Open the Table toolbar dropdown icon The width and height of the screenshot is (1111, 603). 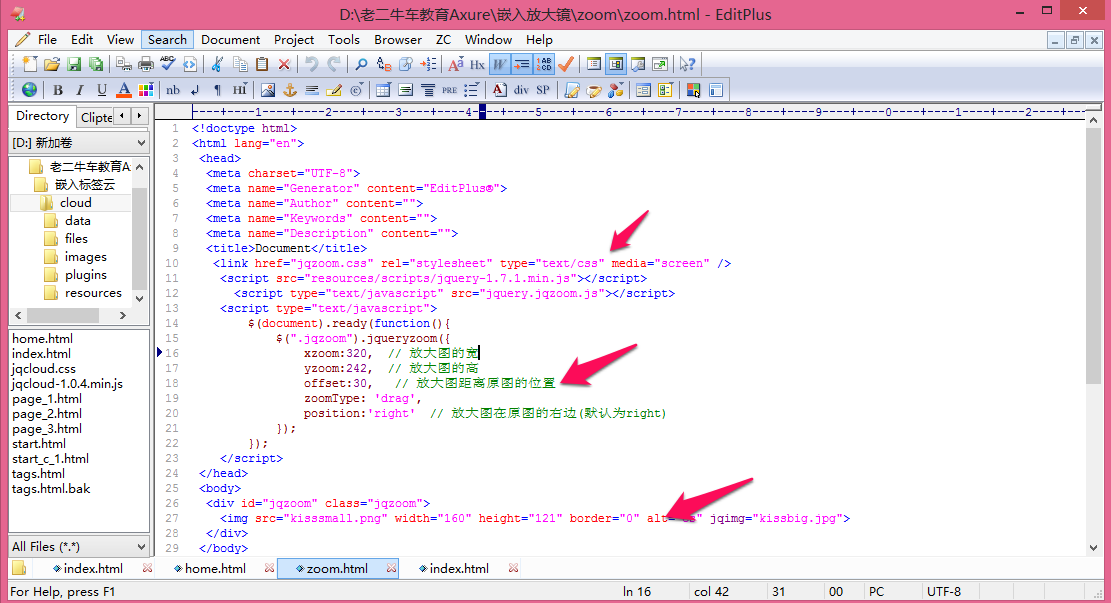(383, 90)
